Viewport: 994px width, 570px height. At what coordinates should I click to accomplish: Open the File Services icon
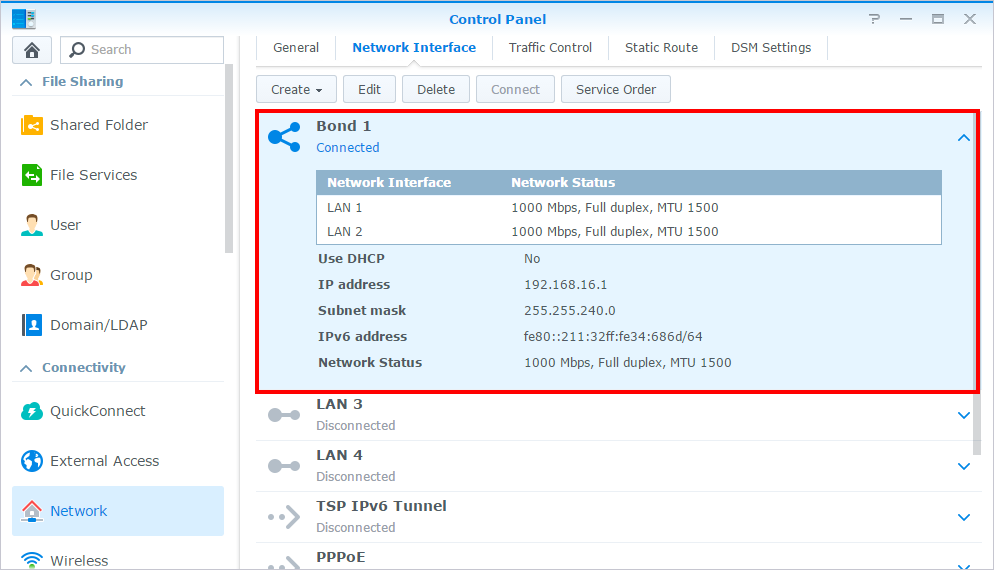(x=32, y=175)
